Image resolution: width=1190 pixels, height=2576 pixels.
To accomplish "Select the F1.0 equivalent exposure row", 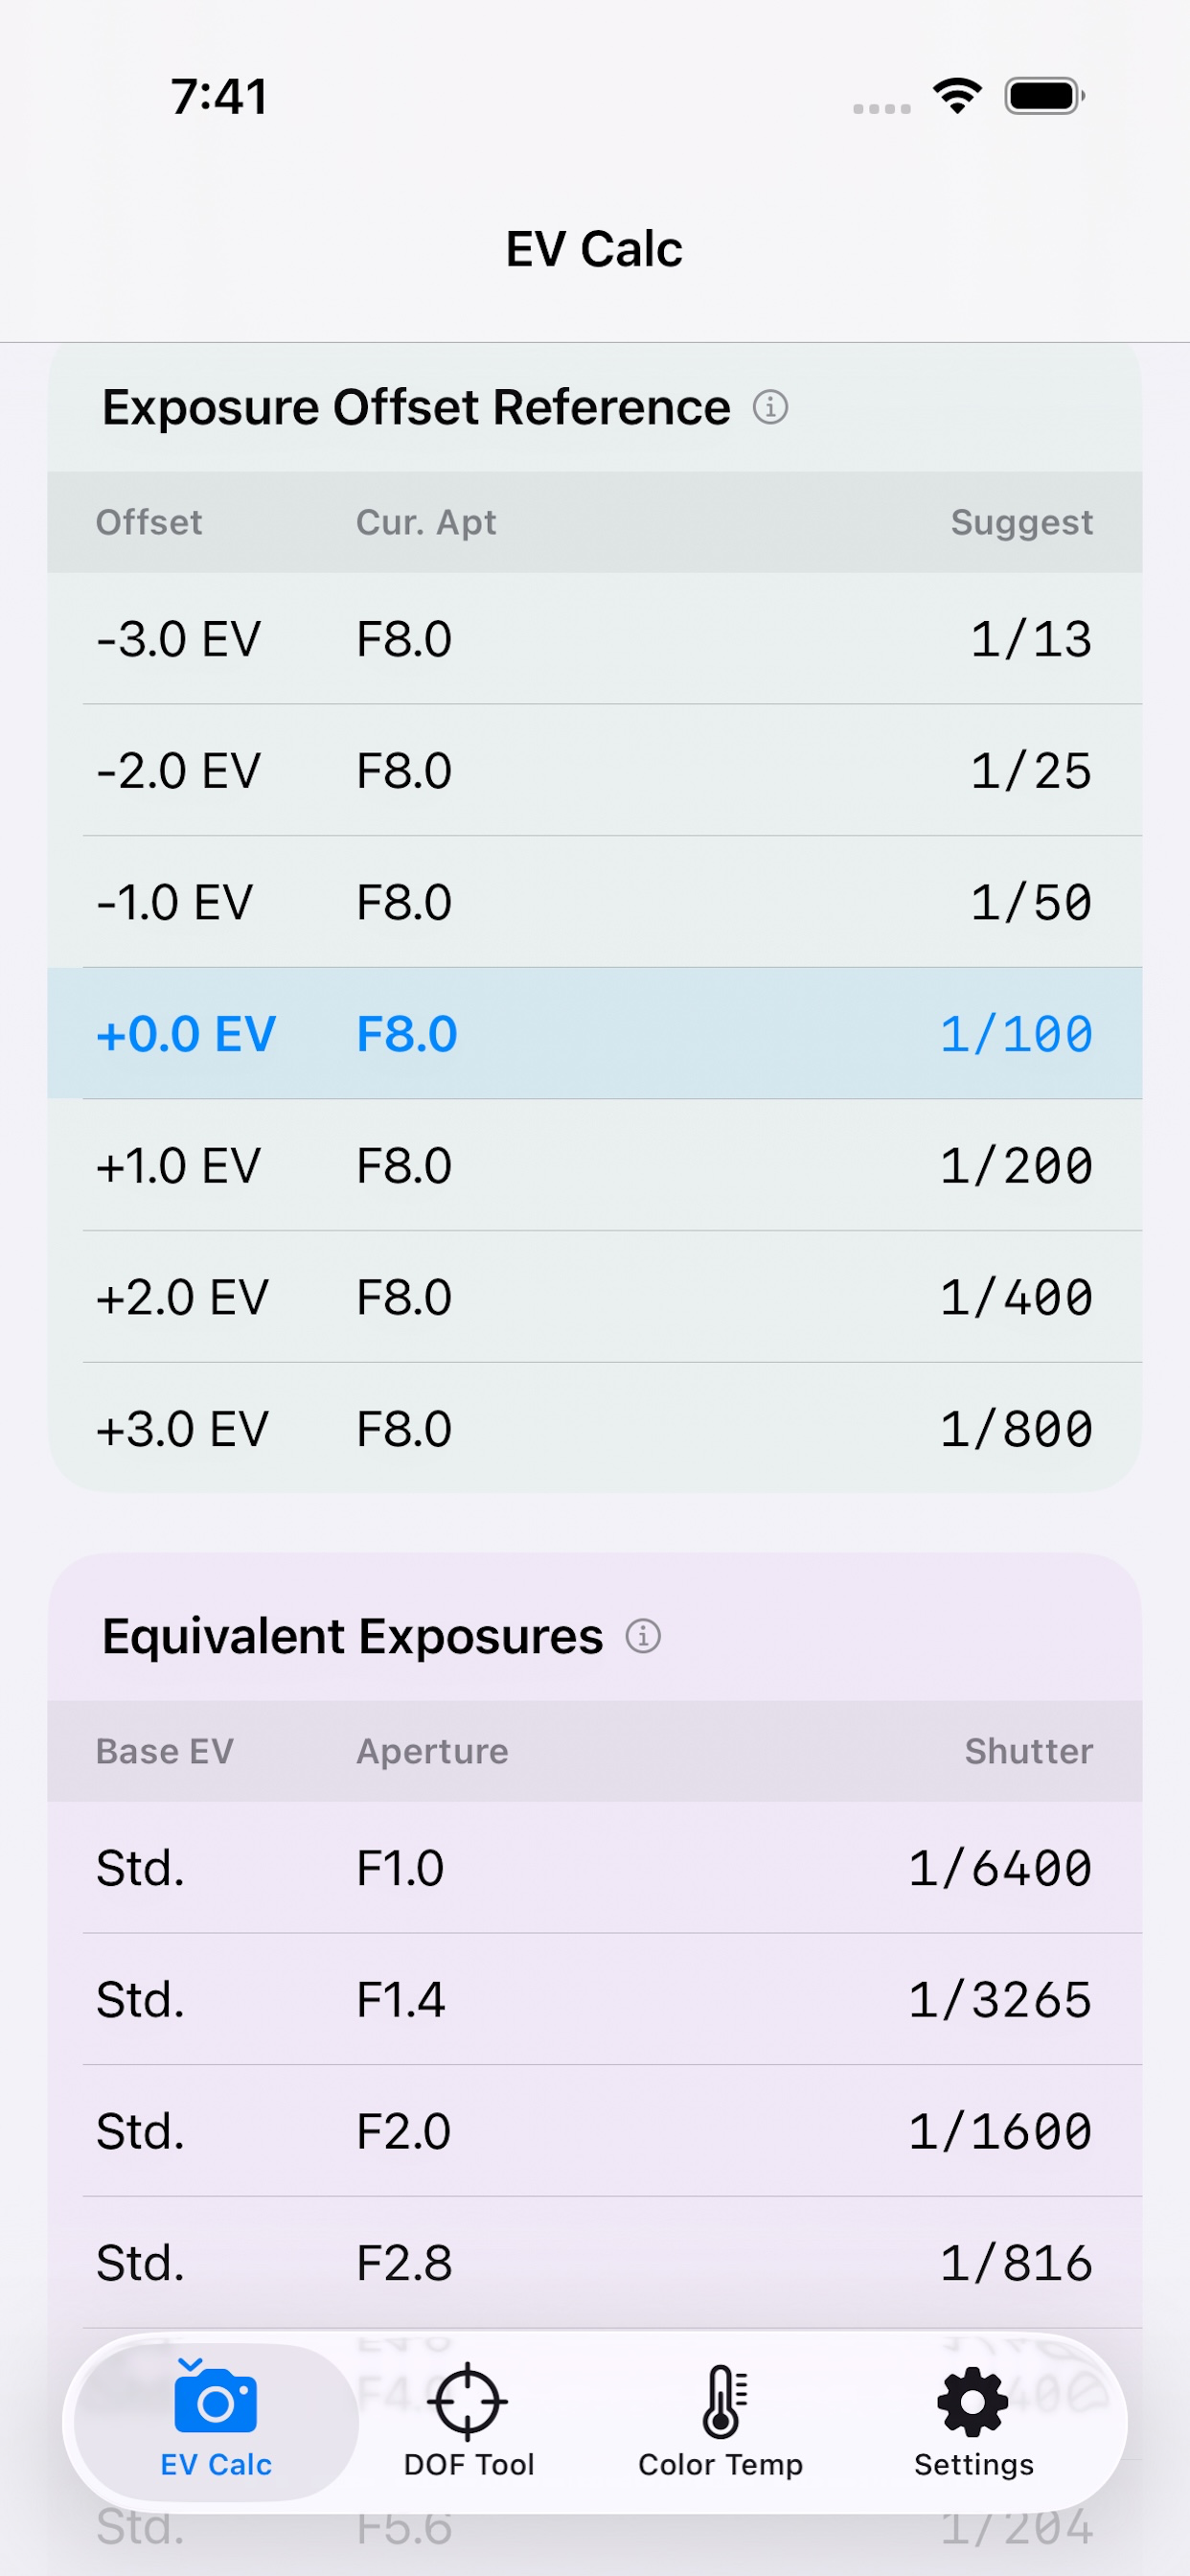I will 595,1867.
